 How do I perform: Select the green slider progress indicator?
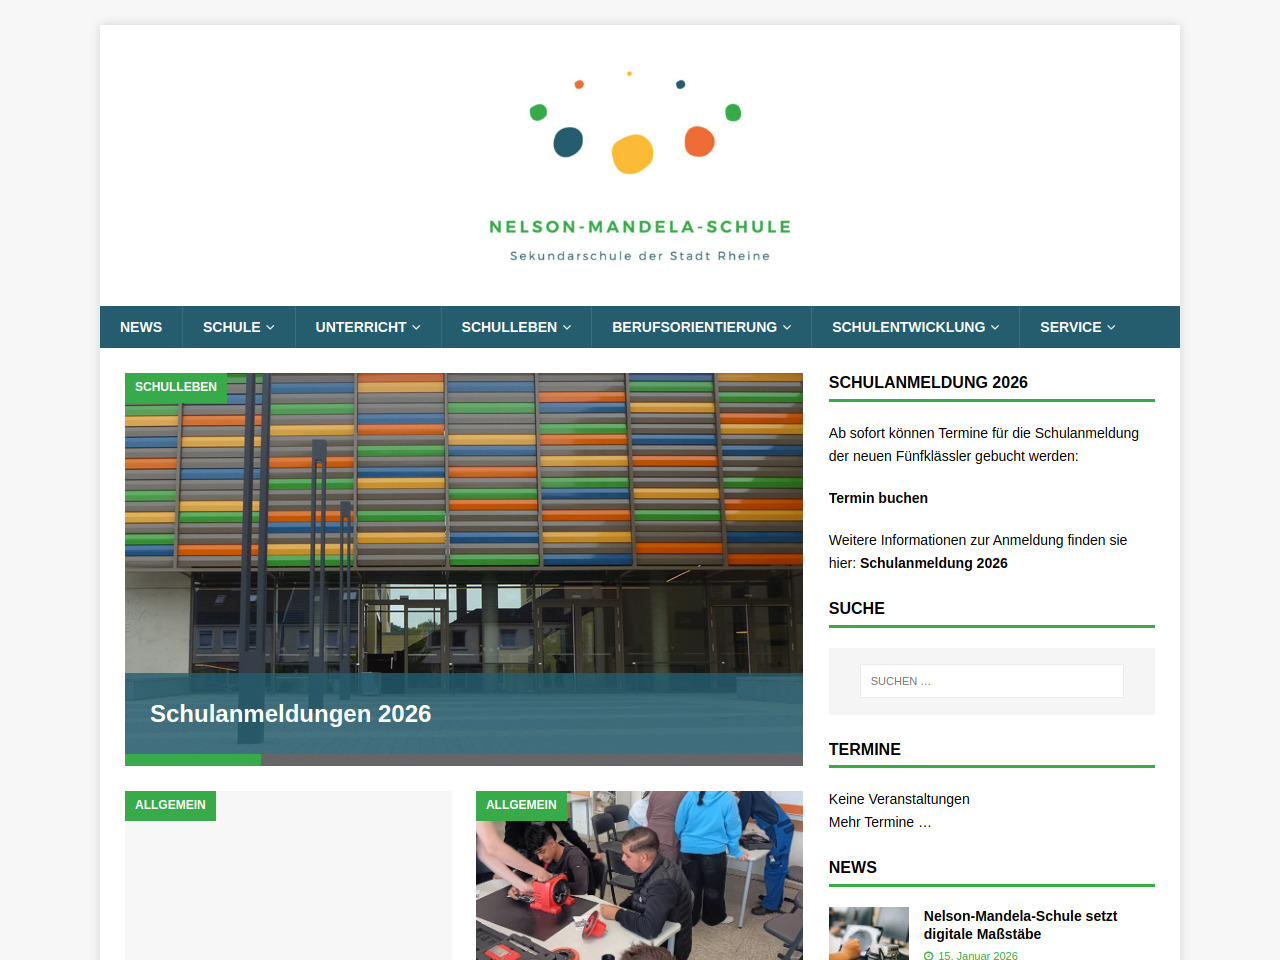(x=193, y=760)
